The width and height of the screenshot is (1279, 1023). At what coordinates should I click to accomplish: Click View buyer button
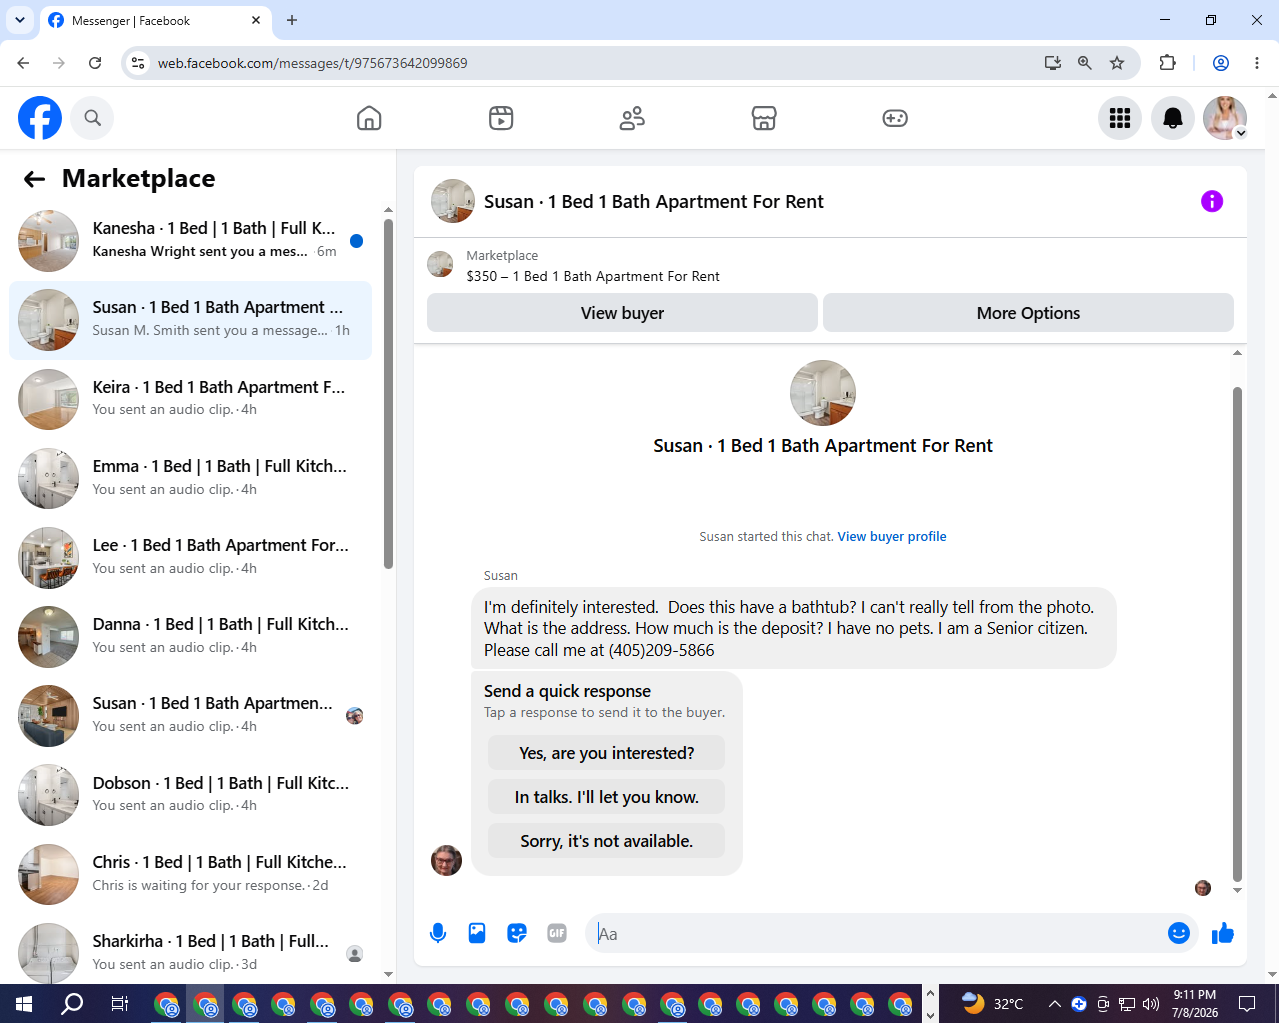pos(622,313)
